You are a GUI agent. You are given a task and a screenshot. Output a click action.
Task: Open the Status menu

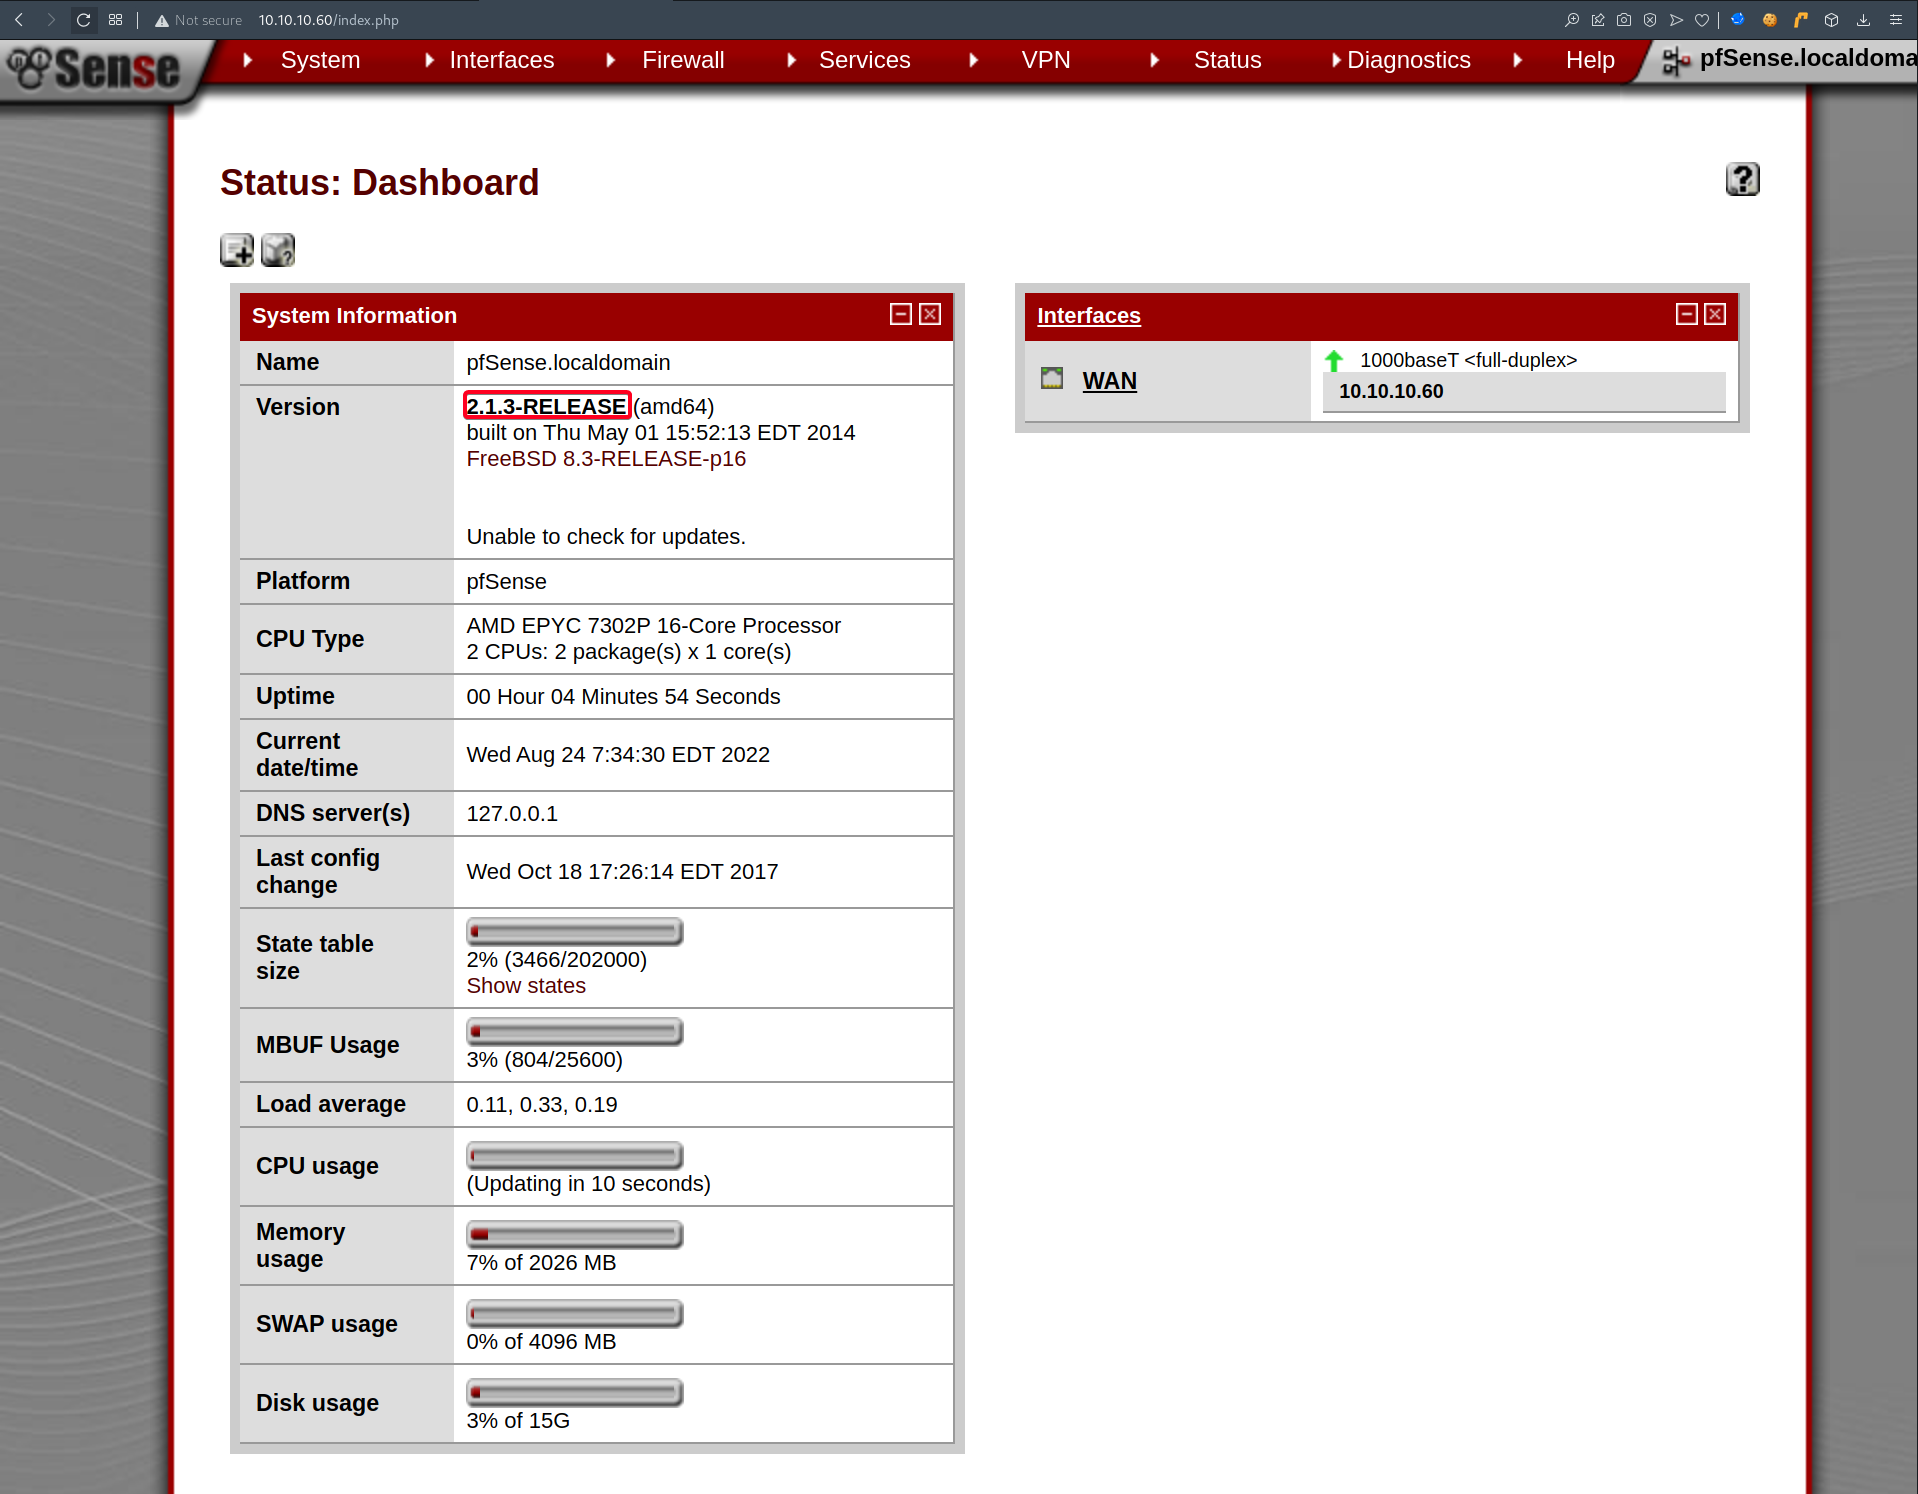pyautogui.click(x=1227, y=60)
